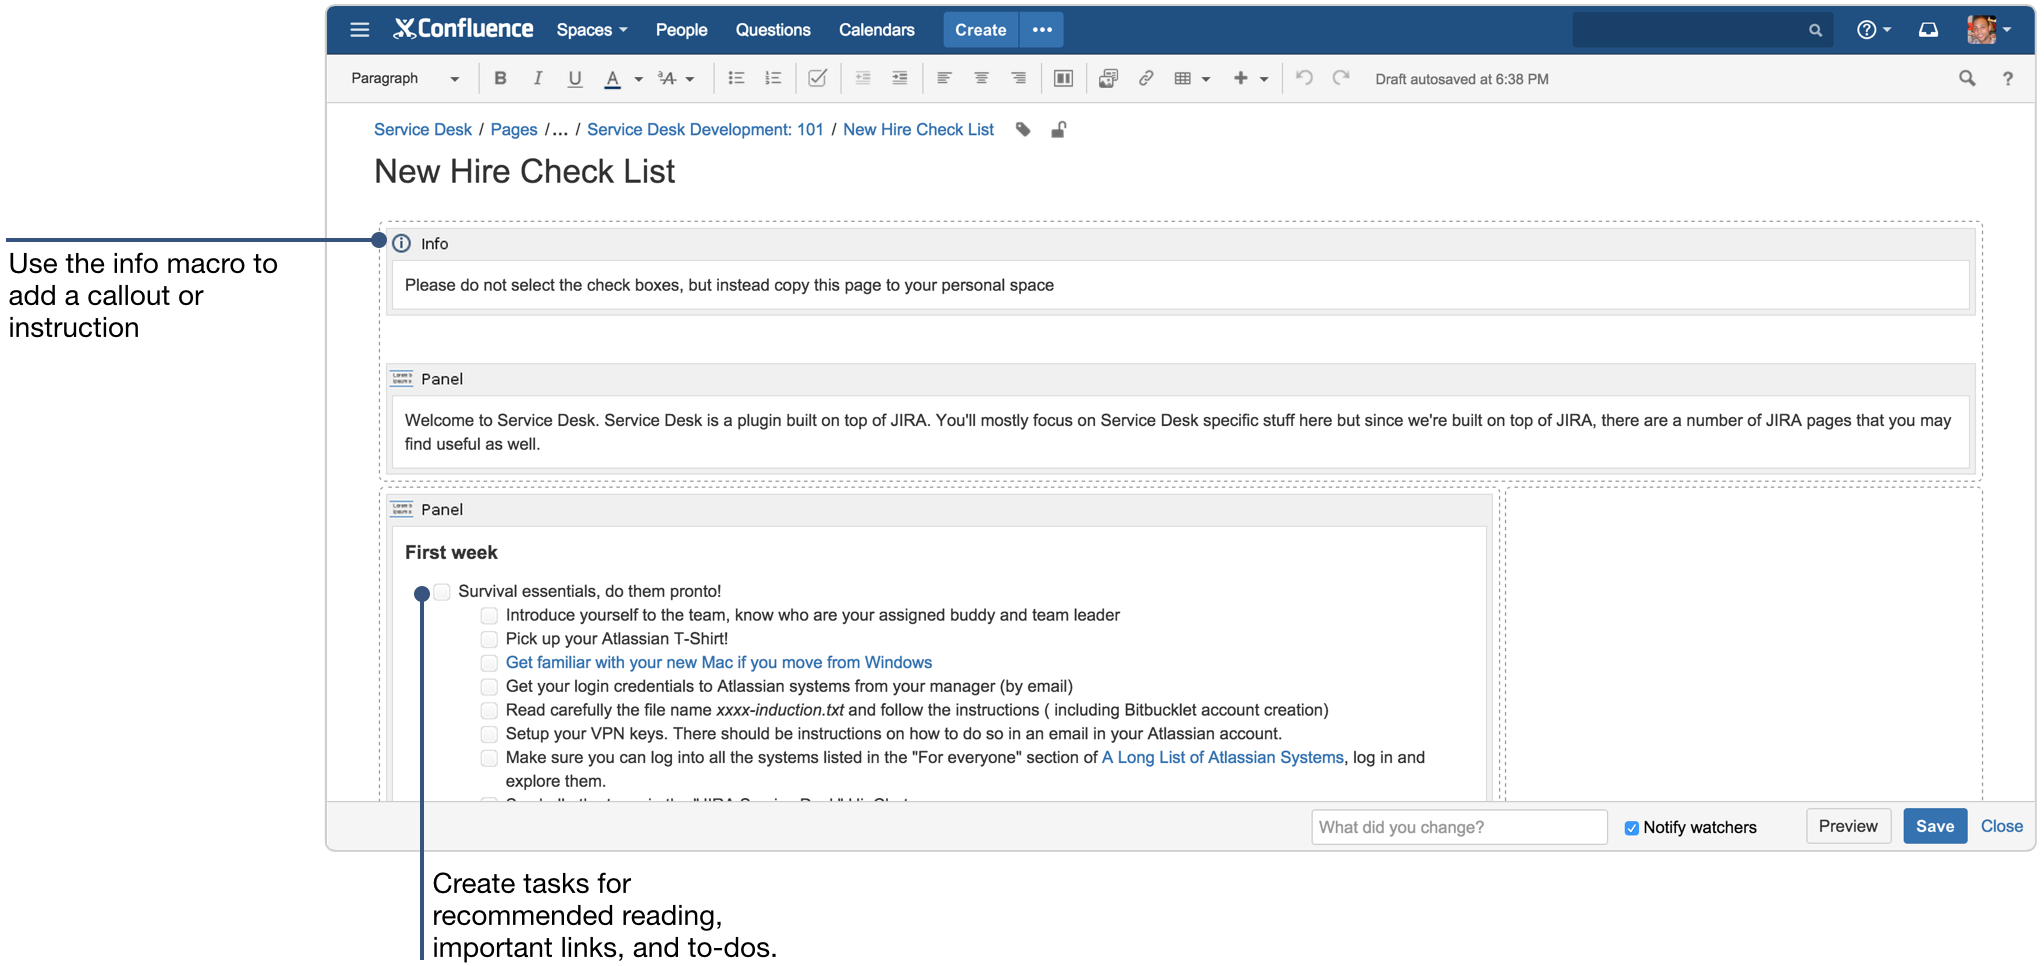Open find and replace in editor toolbar

pyautogui.click(x=1967, y=78)
